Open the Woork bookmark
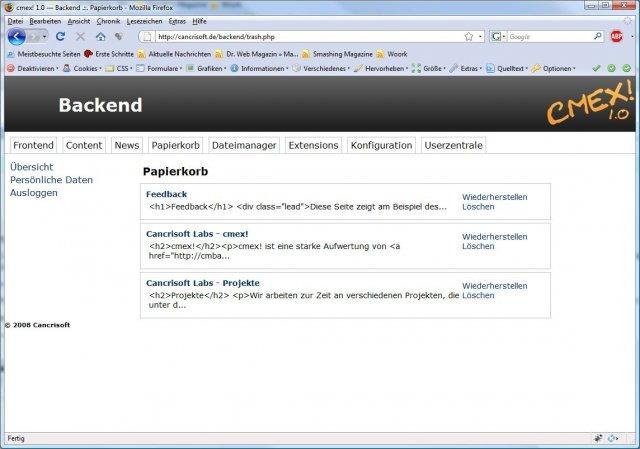Viewport: 640px width, 449px height. click(392, 54)
